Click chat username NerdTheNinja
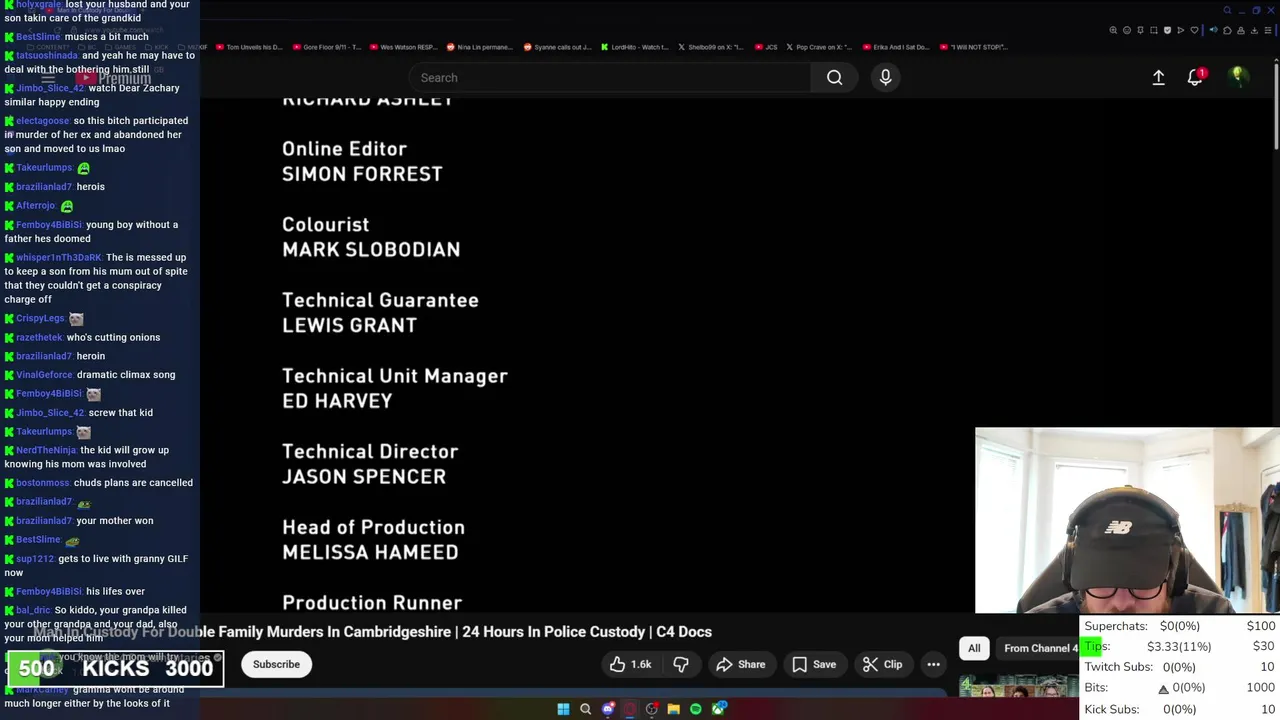 click(x=46, y=451)
